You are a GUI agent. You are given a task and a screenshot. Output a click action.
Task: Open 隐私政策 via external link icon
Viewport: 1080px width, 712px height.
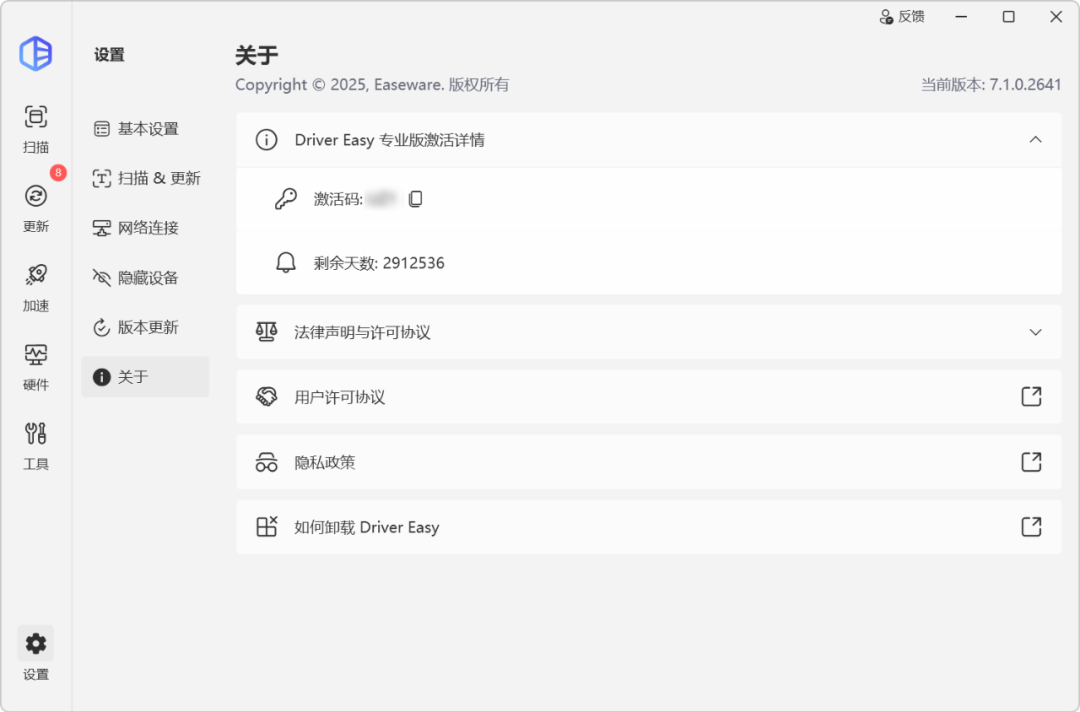(x=1031, y=462)
